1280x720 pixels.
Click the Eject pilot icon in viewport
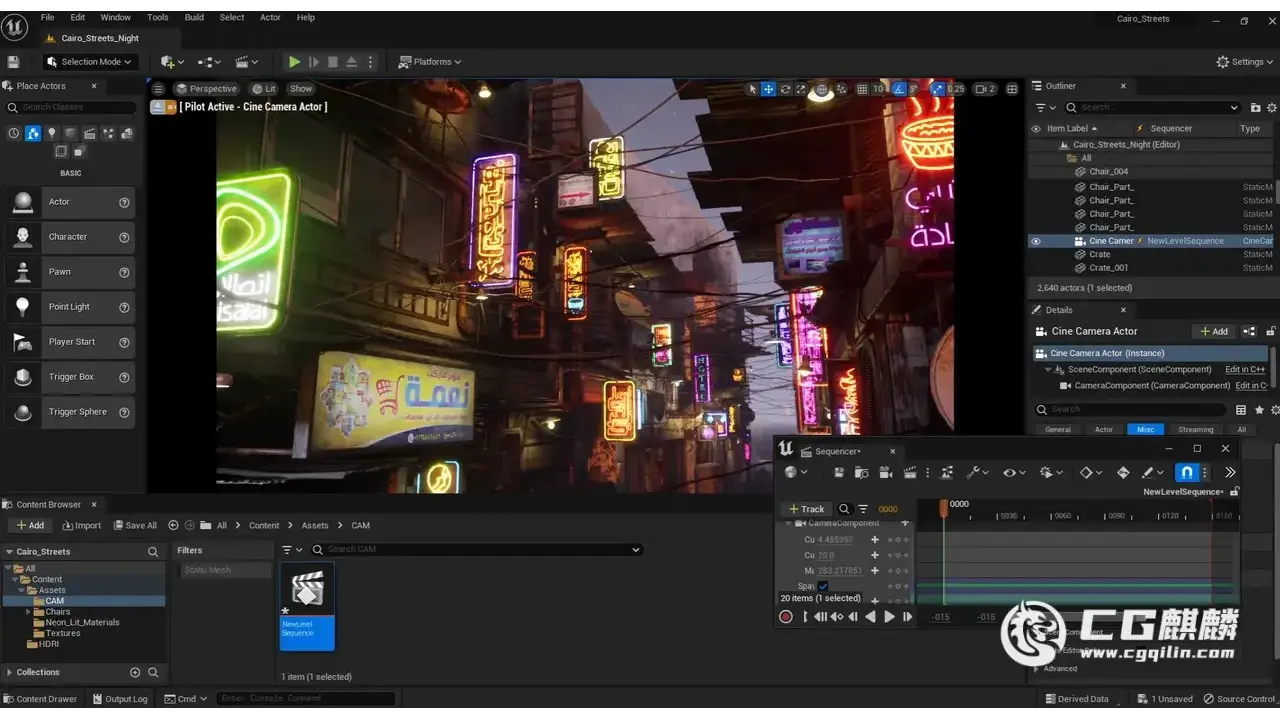[x=159, y=107]
